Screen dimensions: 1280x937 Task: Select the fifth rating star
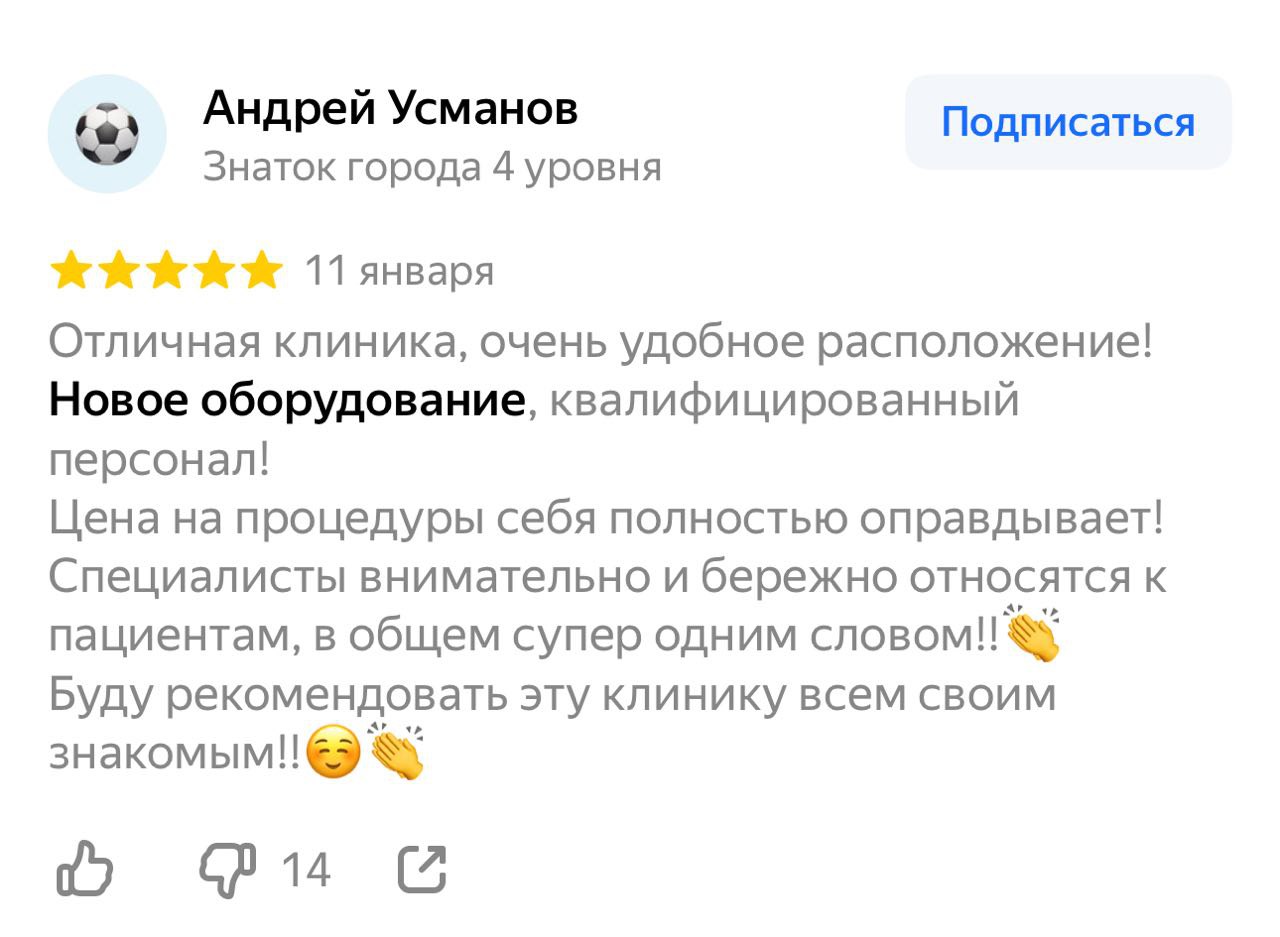point(262,271)
